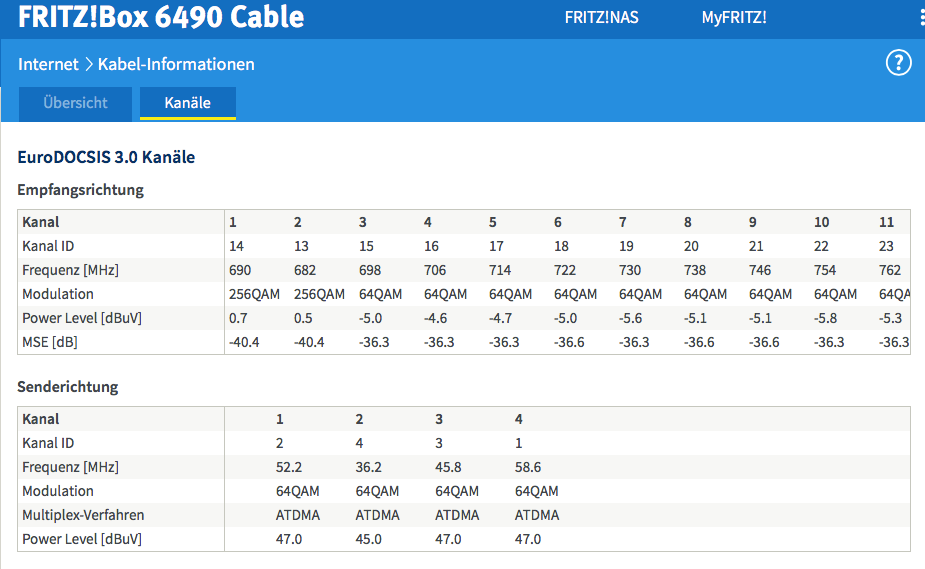The height and width of the screenshot is (569, 925).
Task: Open the help question mark icon
Action: (x=898, y=64)
